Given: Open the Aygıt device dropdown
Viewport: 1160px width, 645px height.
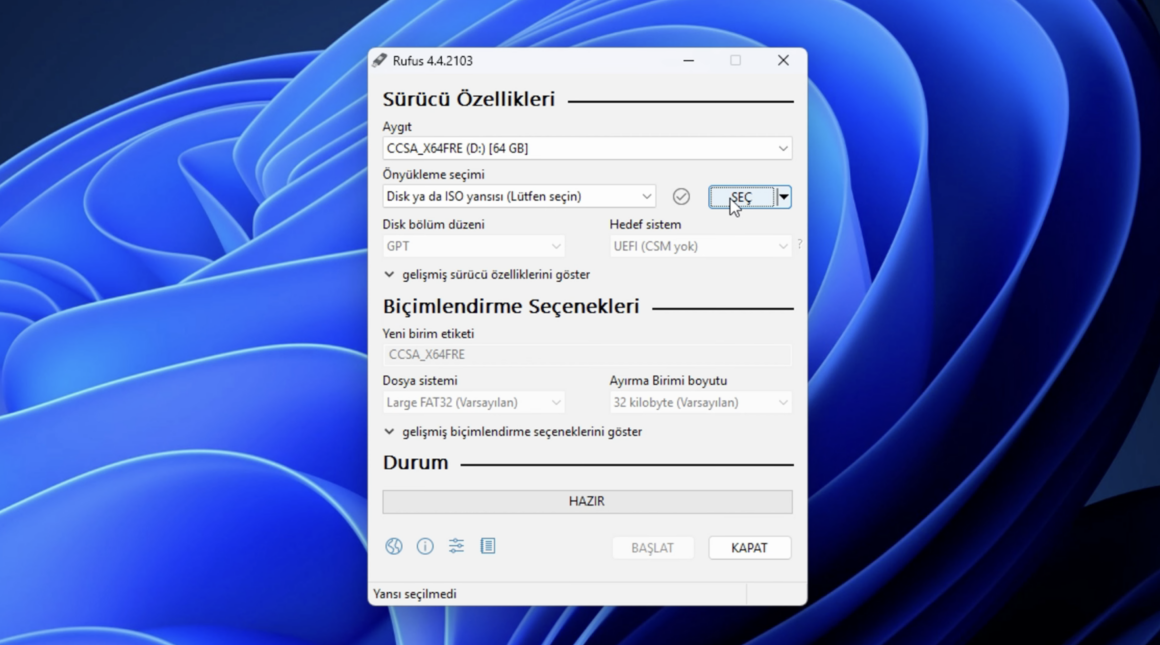Looking at the screenshot, I should pos(587,149).
